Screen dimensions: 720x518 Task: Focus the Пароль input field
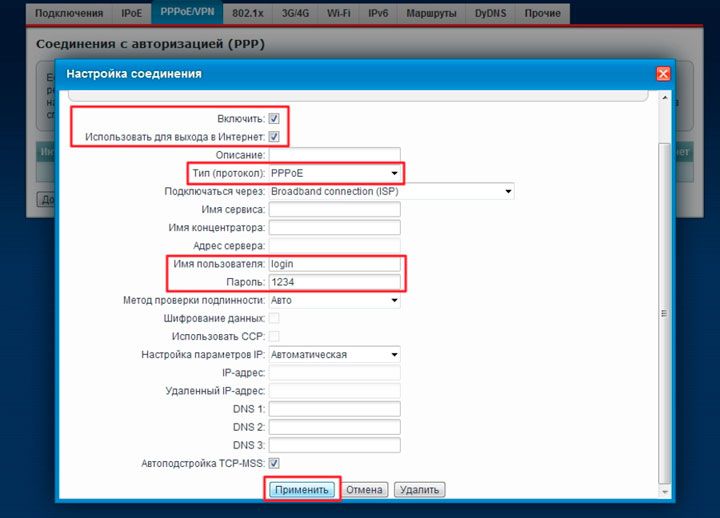[x=334, y=282]
